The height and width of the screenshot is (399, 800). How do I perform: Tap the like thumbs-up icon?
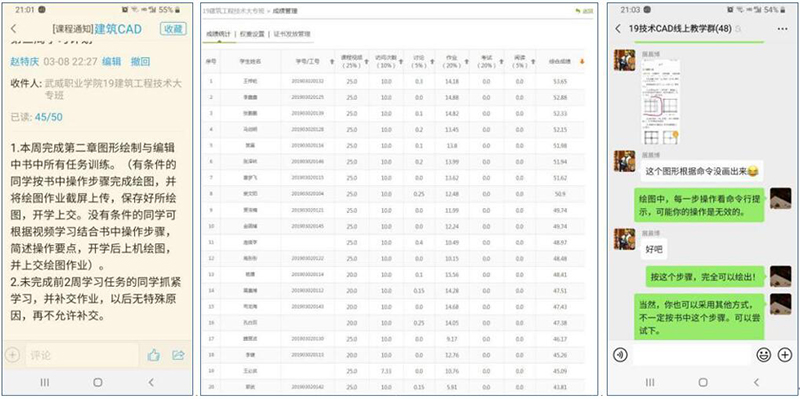153,355
